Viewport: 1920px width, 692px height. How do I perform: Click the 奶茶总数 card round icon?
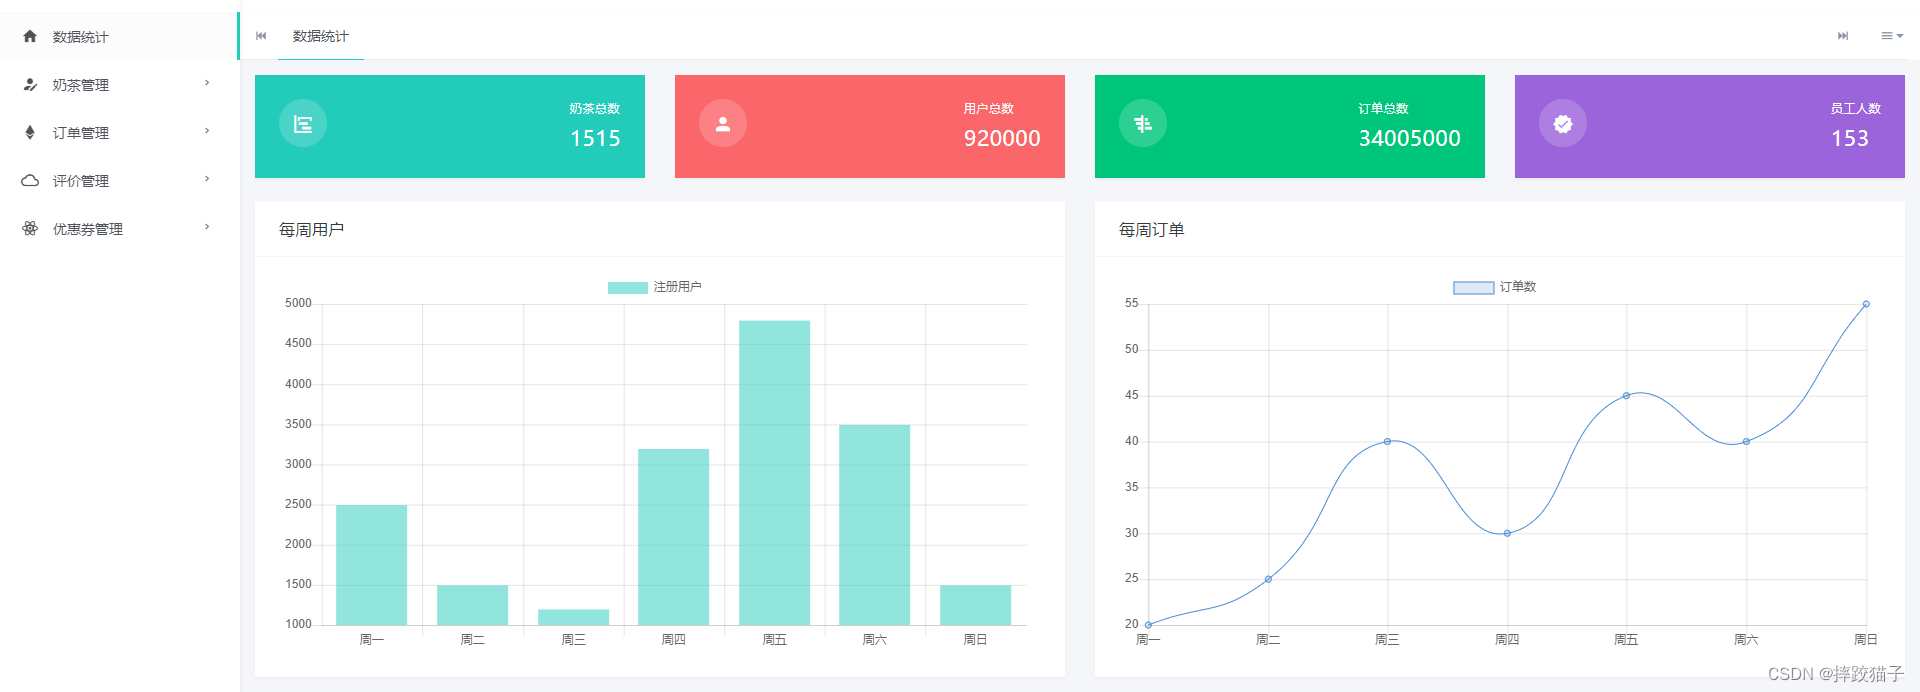[x=303, y=124]
